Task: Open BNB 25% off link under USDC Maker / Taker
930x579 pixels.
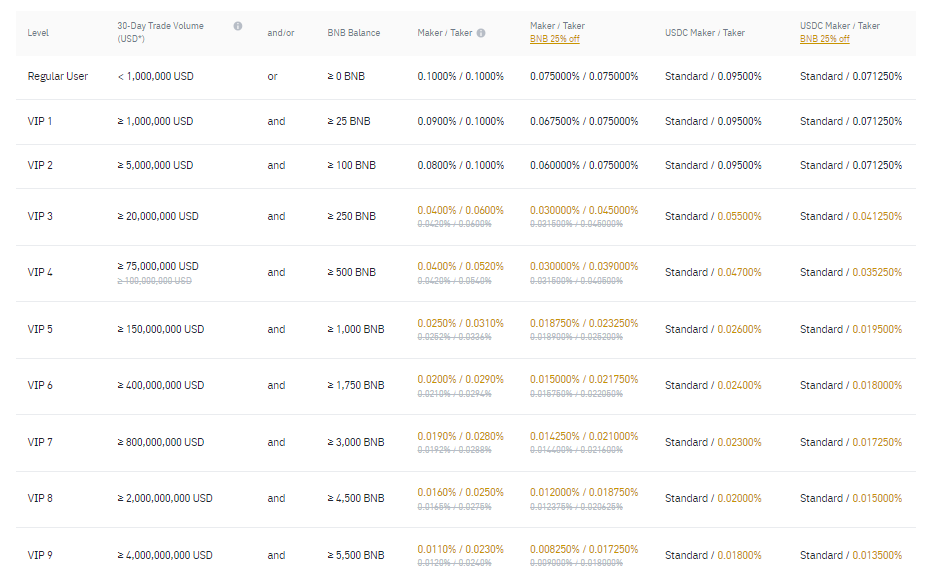Action: click(x=824, y=39)
